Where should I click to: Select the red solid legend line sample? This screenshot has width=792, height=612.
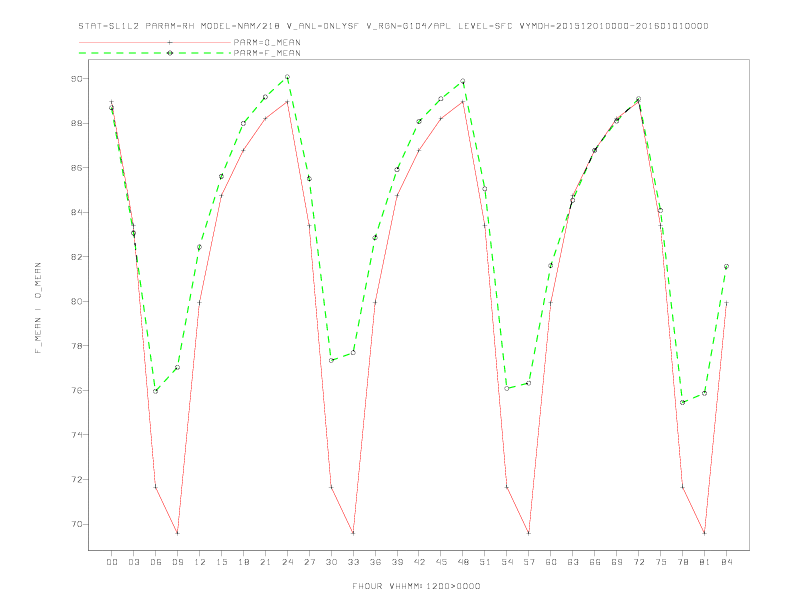(x=155, y=42)
